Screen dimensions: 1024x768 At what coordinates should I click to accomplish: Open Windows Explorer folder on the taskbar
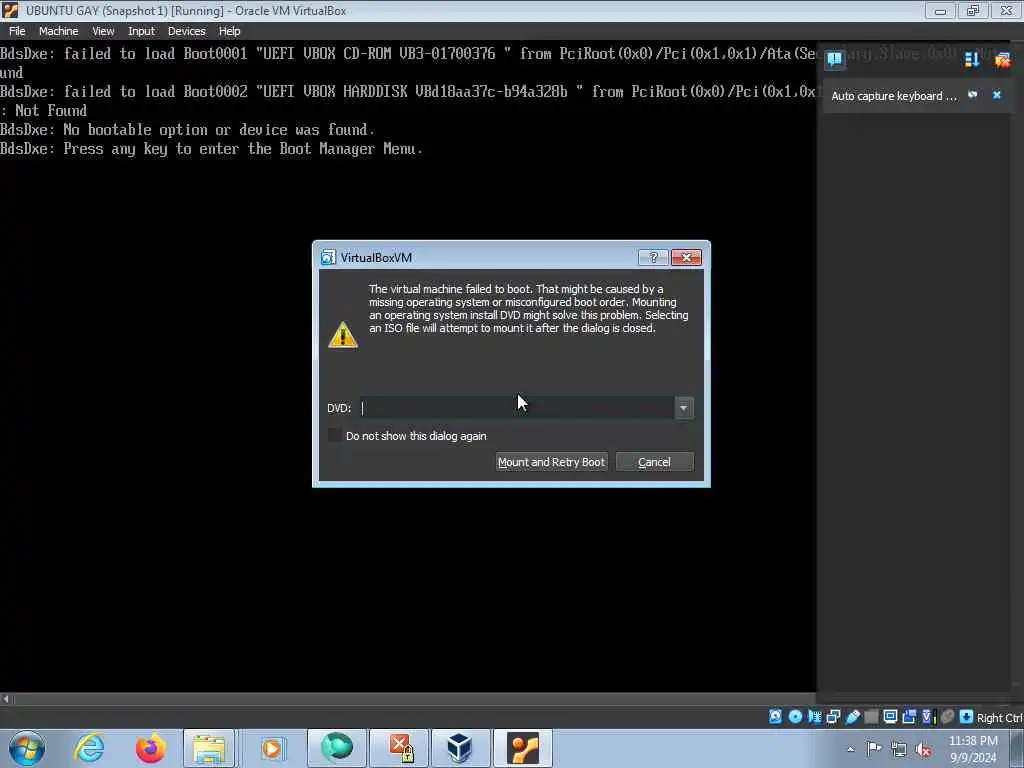click(x=209, y=748)
